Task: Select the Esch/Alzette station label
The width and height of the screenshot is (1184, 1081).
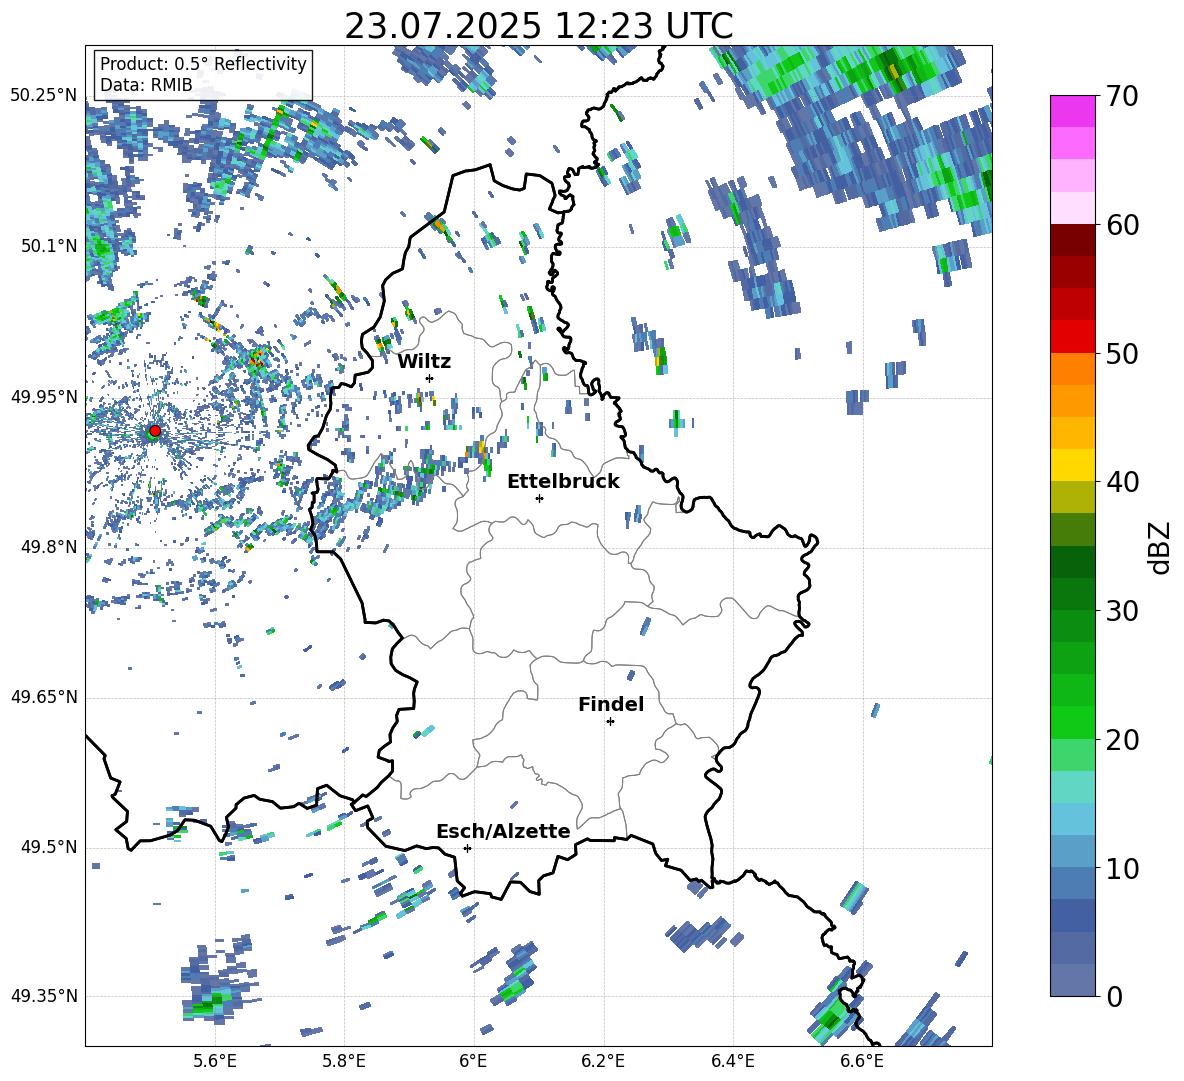Action: 503,831
